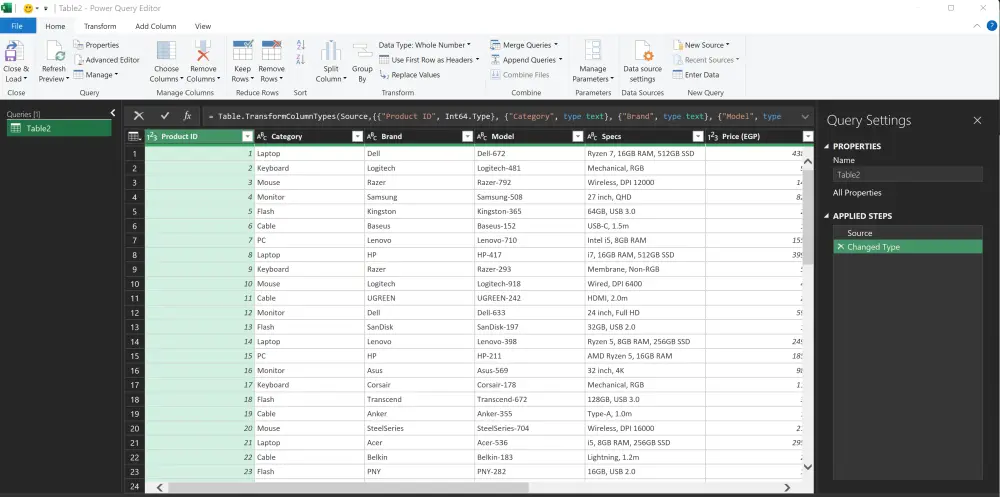Select the cell 'Ryzen 7, 16GB RAM, 512GB SSD'

[645, 154]
